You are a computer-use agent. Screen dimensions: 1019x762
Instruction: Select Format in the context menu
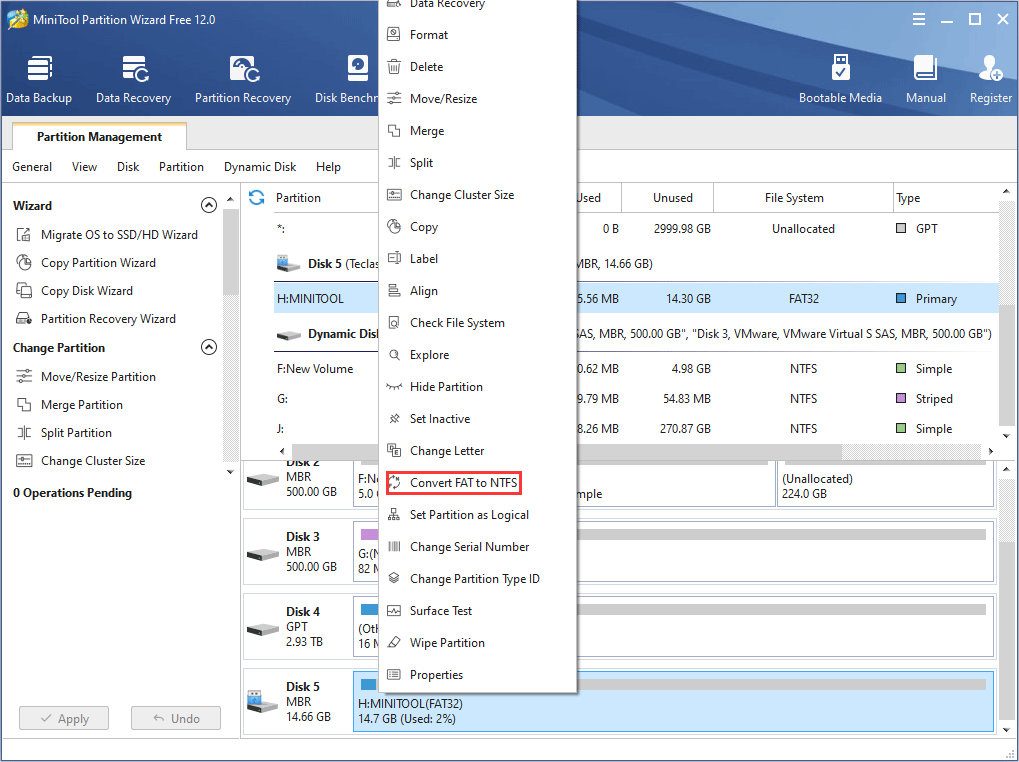478,34
